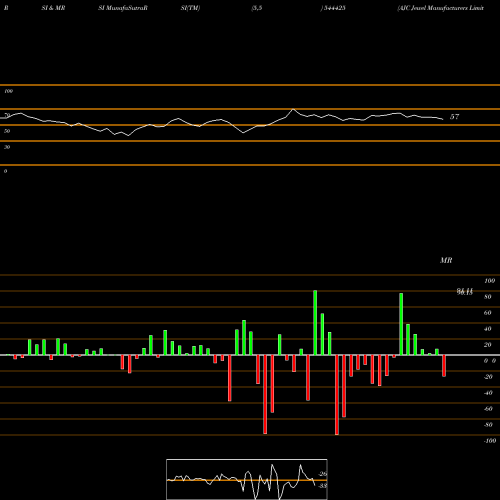
Task: Click the '80' label on the MR scale
Action: pos(488,297)
